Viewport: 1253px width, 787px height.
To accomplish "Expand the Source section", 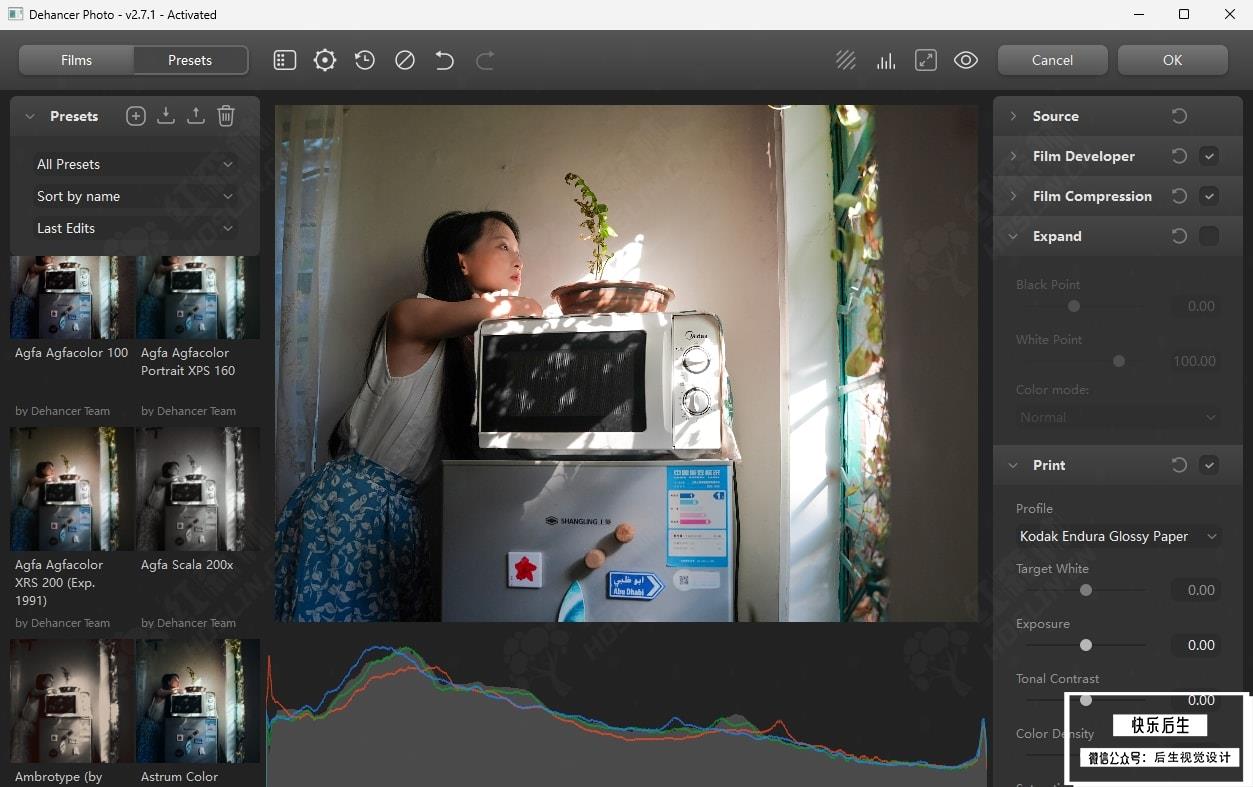I will [1013, 116].
